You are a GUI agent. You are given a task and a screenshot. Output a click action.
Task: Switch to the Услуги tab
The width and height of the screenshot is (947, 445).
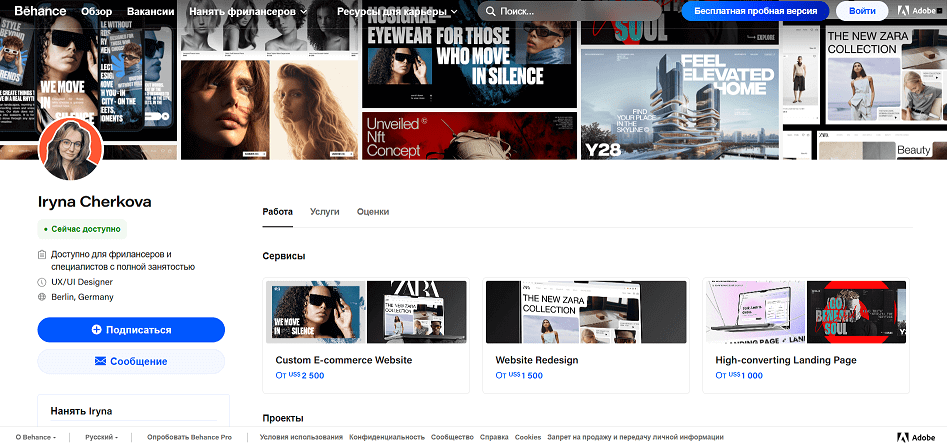(x=324, y=212)
